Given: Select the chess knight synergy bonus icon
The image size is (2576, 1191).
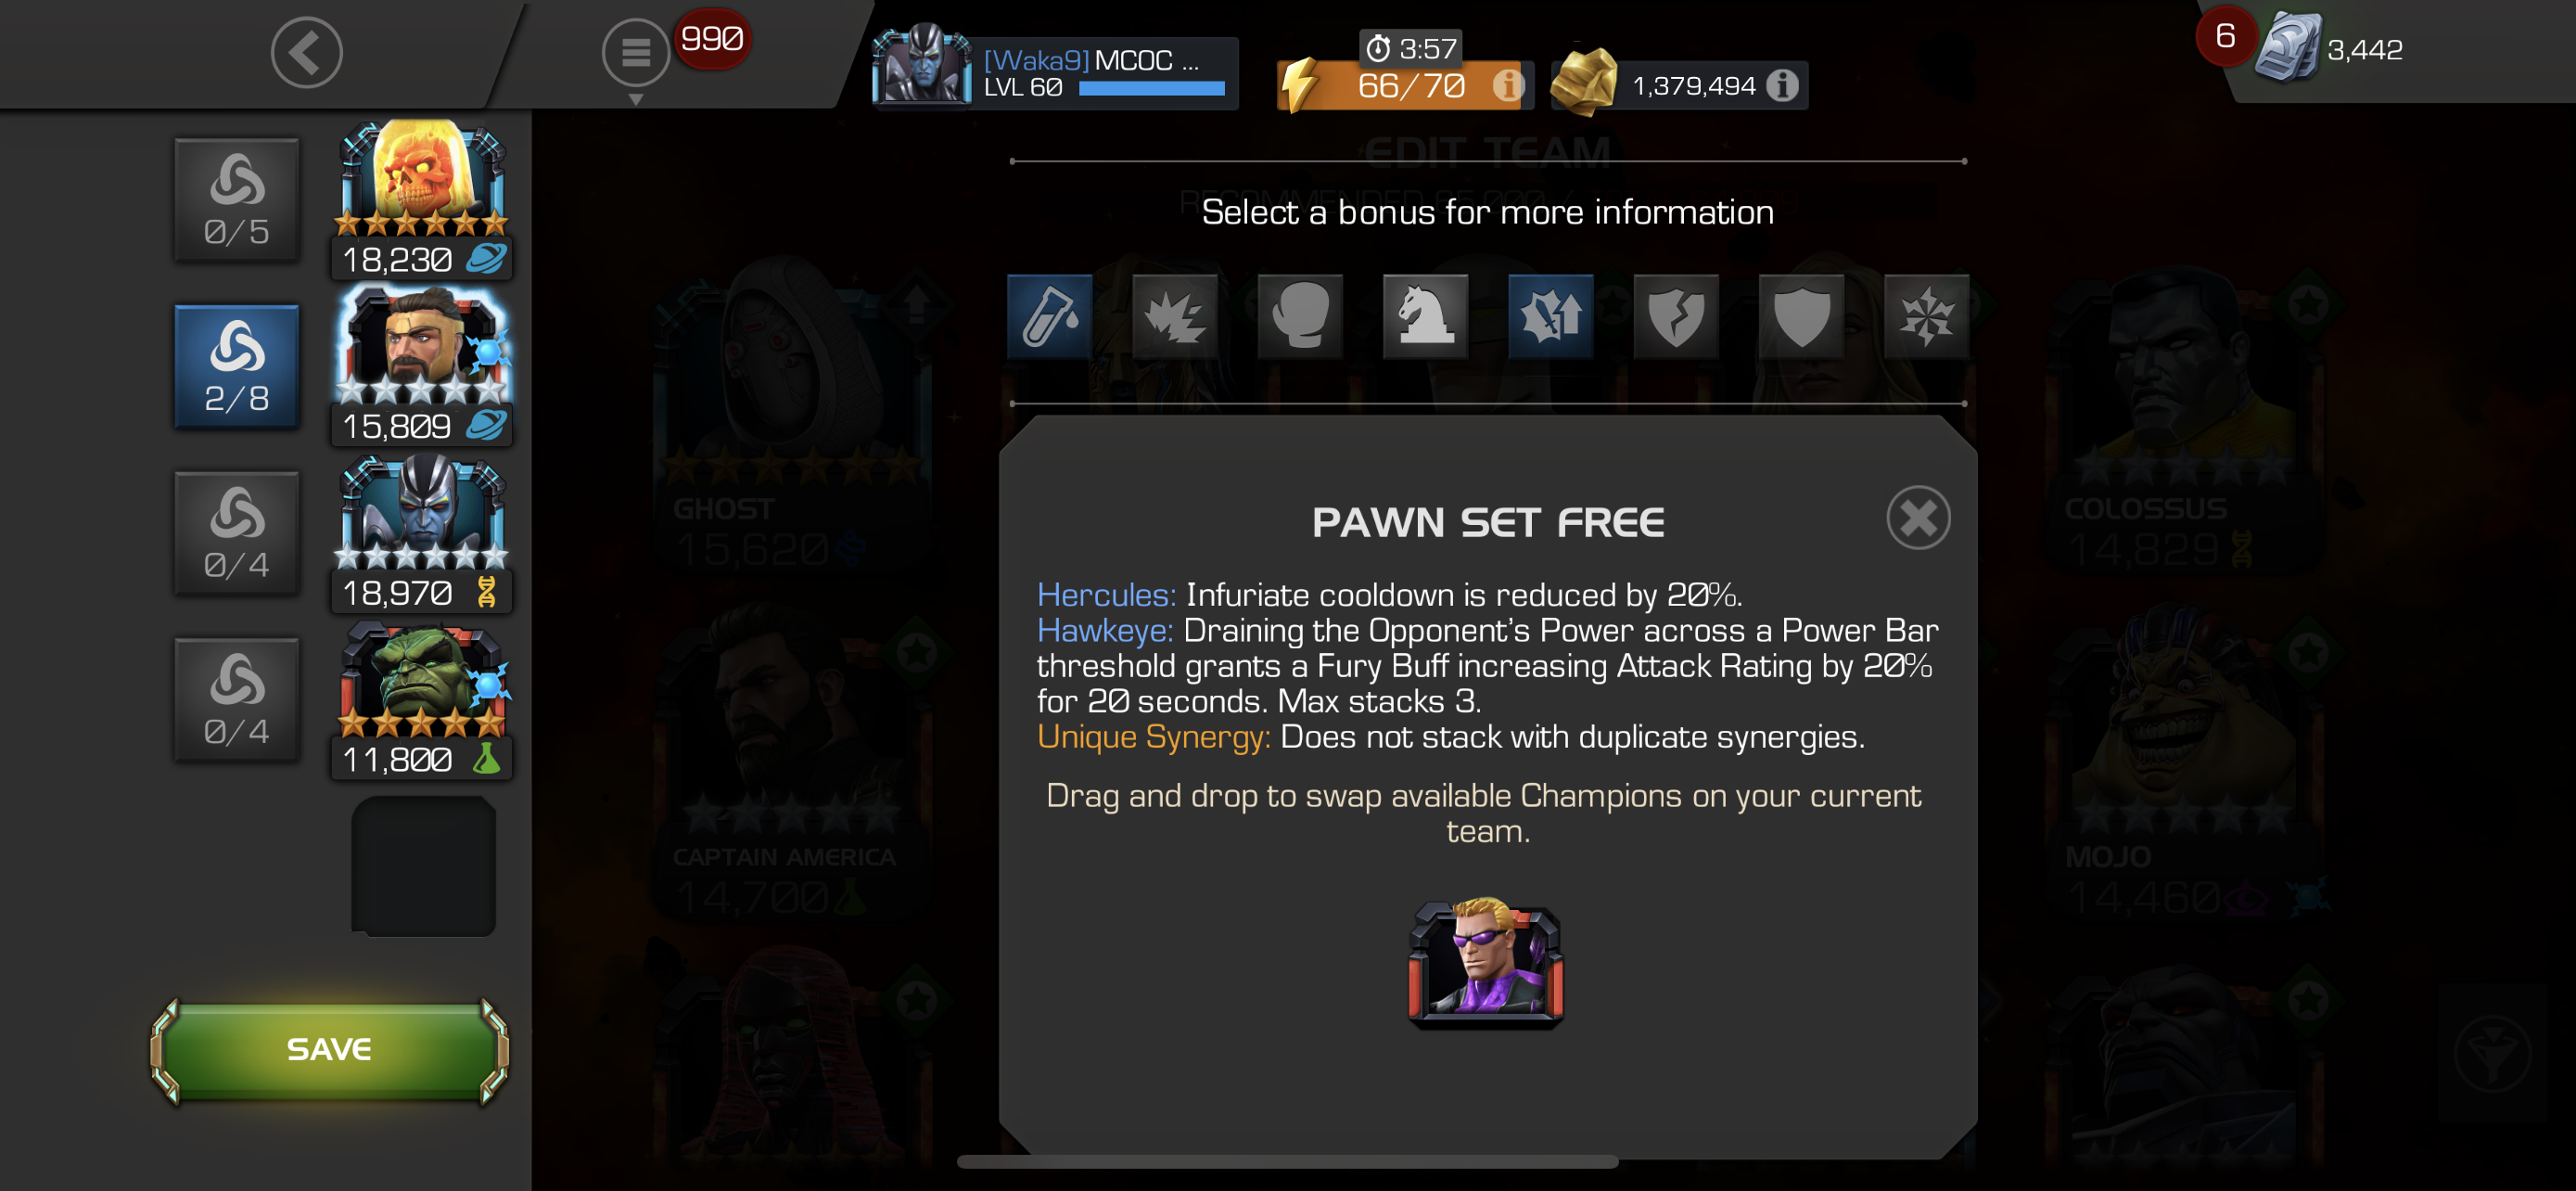Looking at the screenshot, I should pyautogui.click(x=1425, y=316).
